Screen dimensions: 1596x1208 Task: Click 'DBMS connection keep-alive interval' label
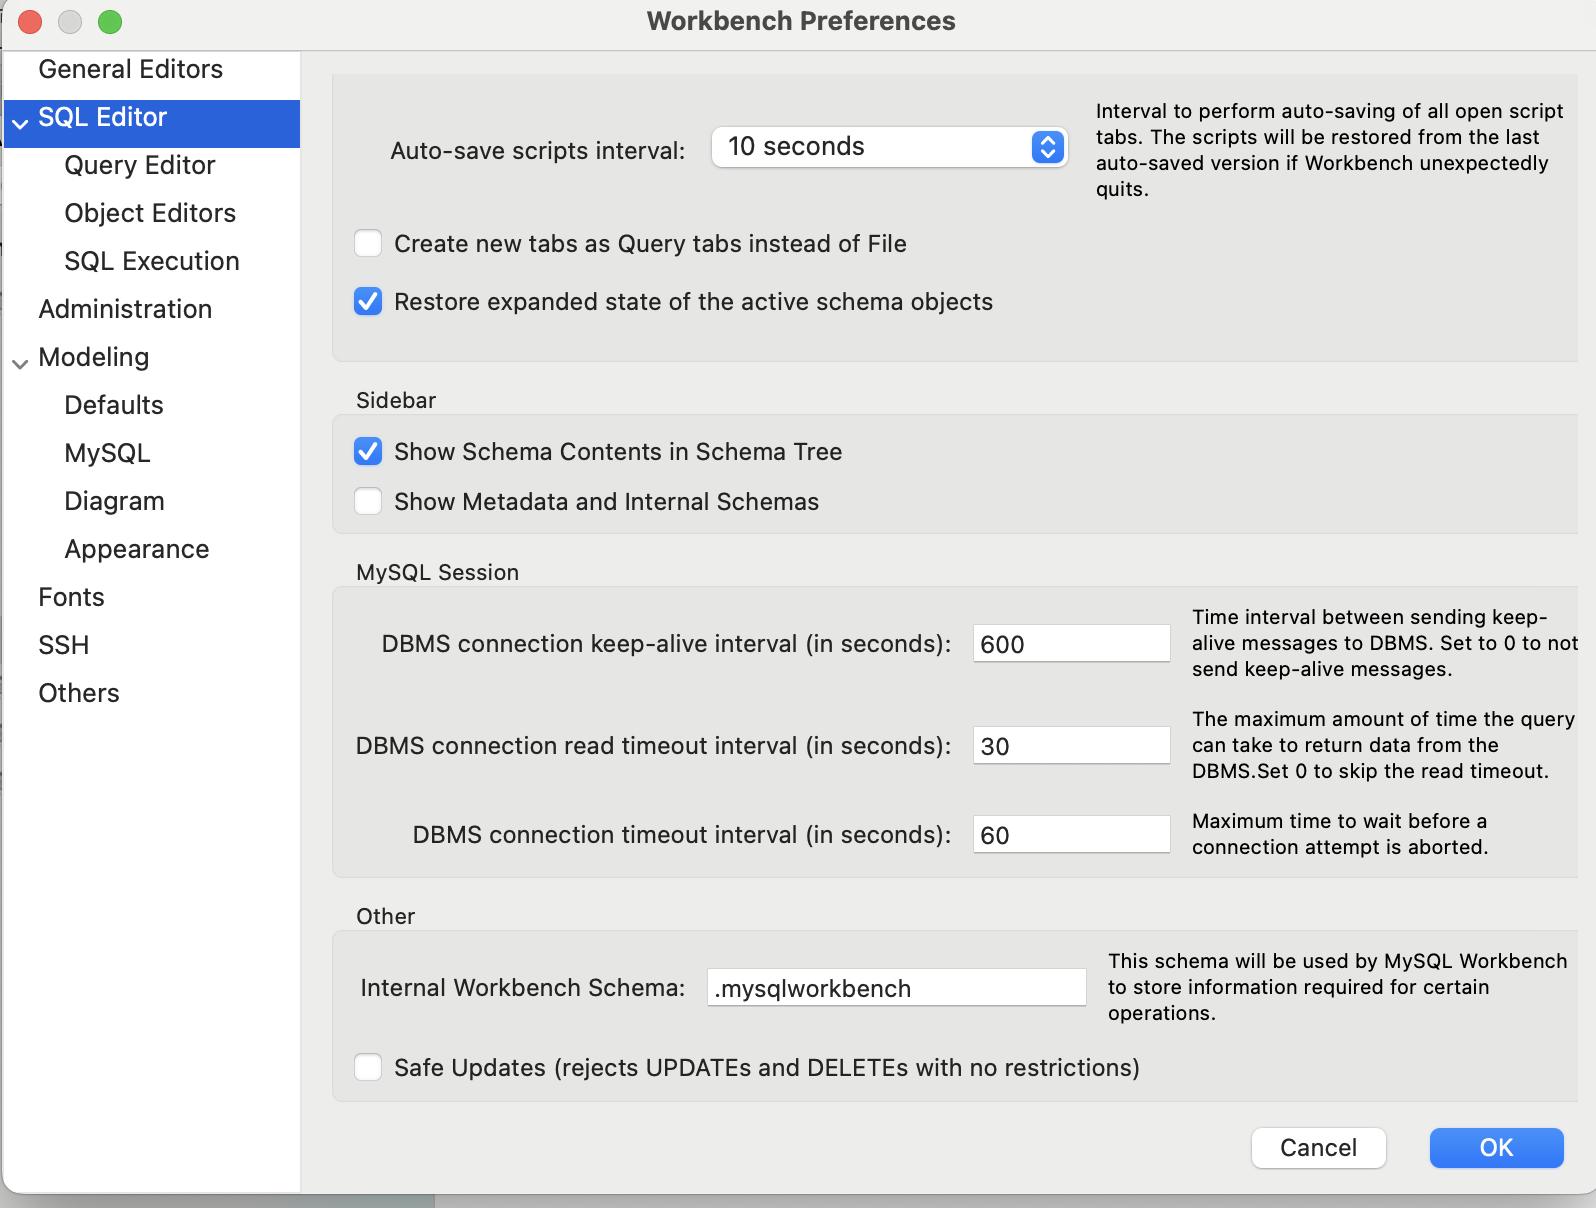pos(666,643)
